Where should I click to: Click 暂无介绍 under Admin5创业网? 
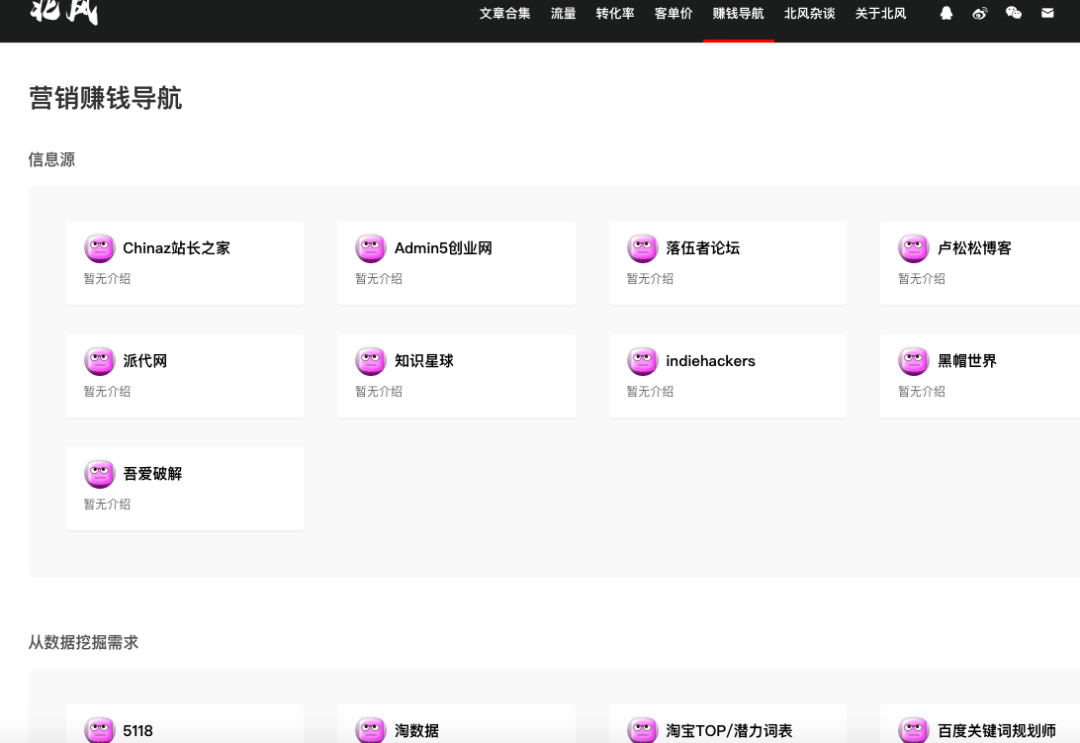click(x=378, y=279)
